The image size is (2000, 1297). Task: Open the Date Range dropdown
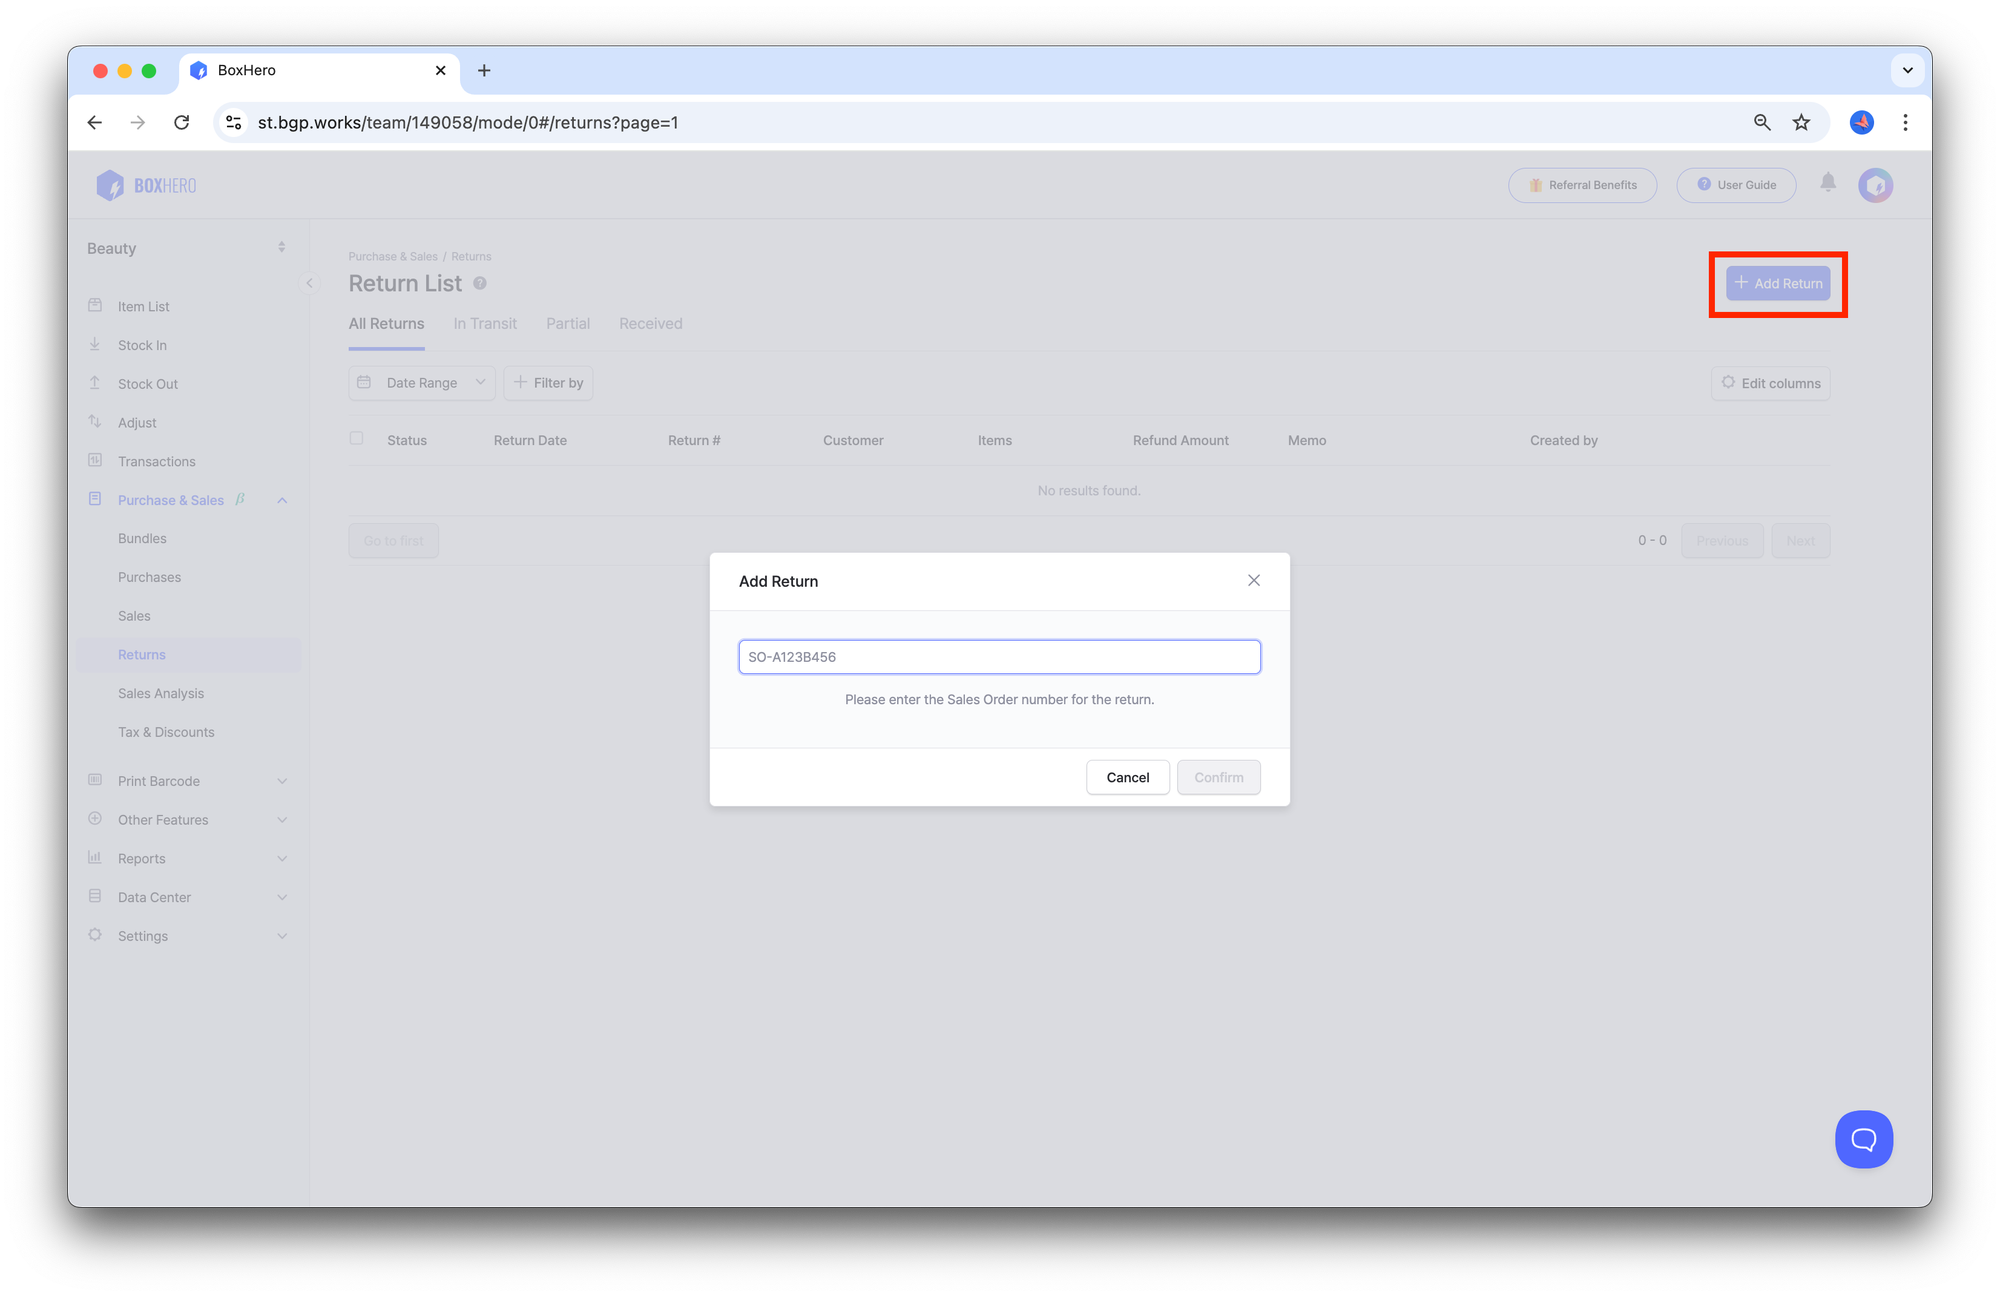click(421, 382)
